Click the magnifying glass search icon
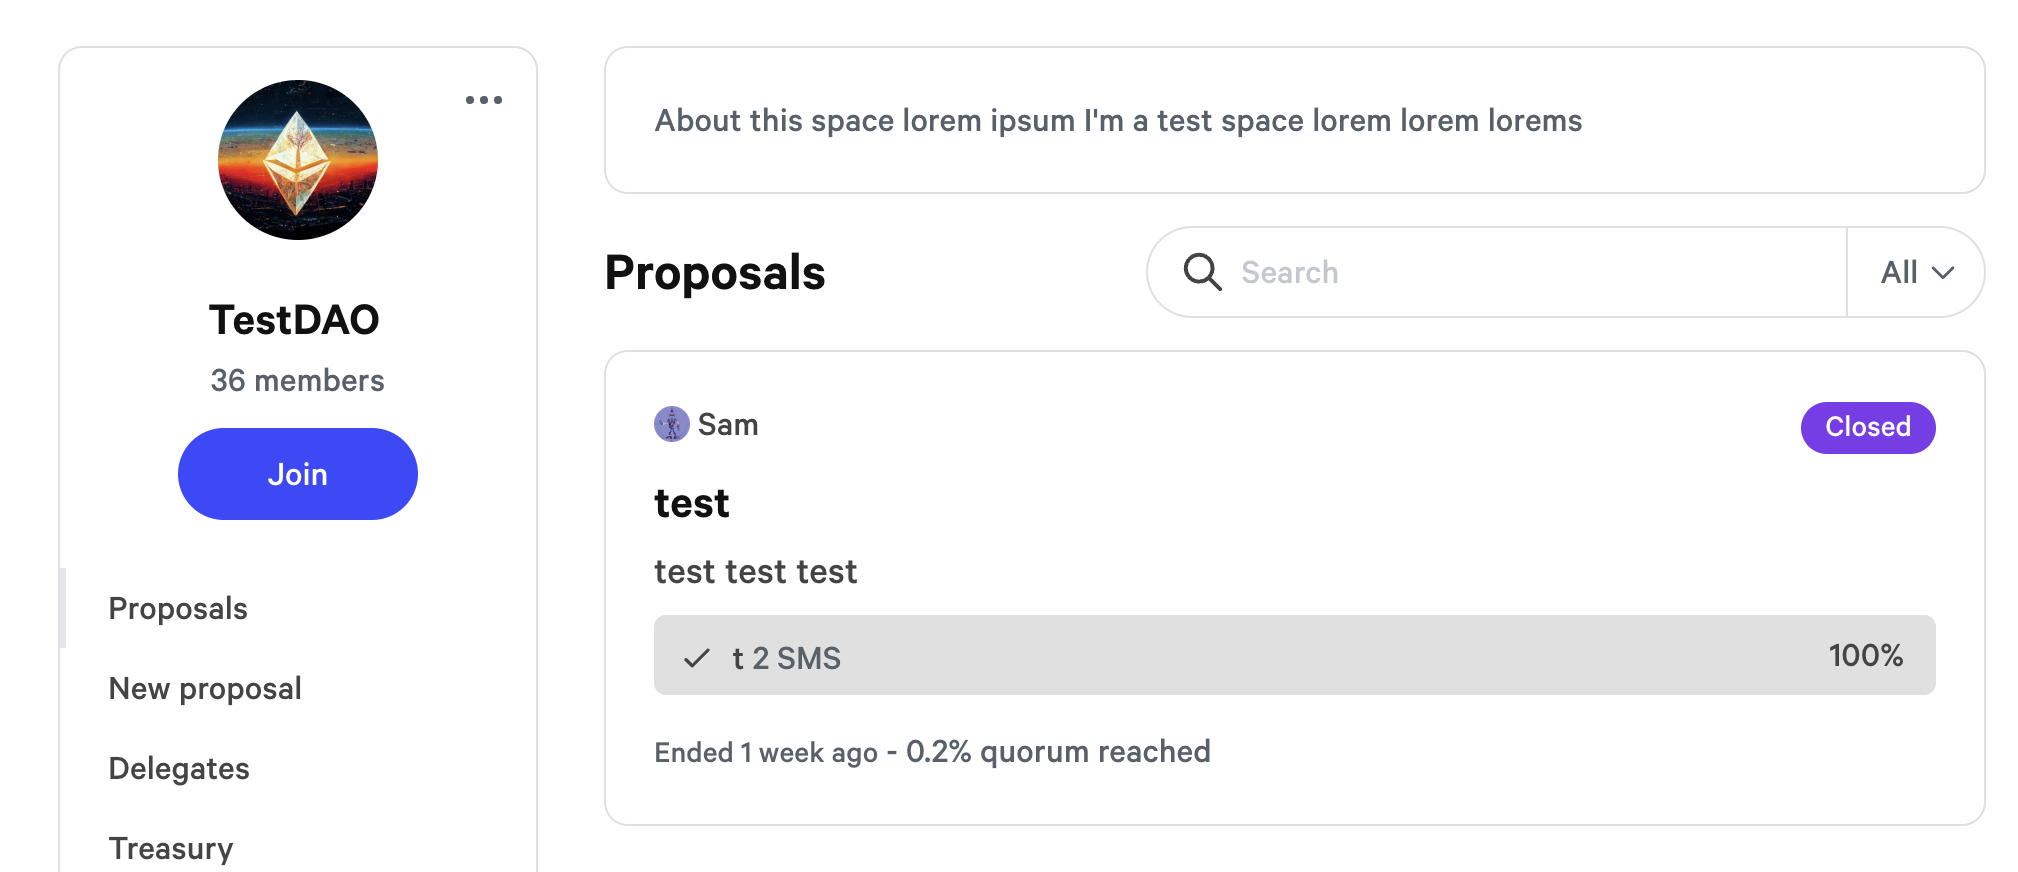Image resolution: width=2018 pixels, height=872 pixels. pyautogui.click(x=1202, y=272)
